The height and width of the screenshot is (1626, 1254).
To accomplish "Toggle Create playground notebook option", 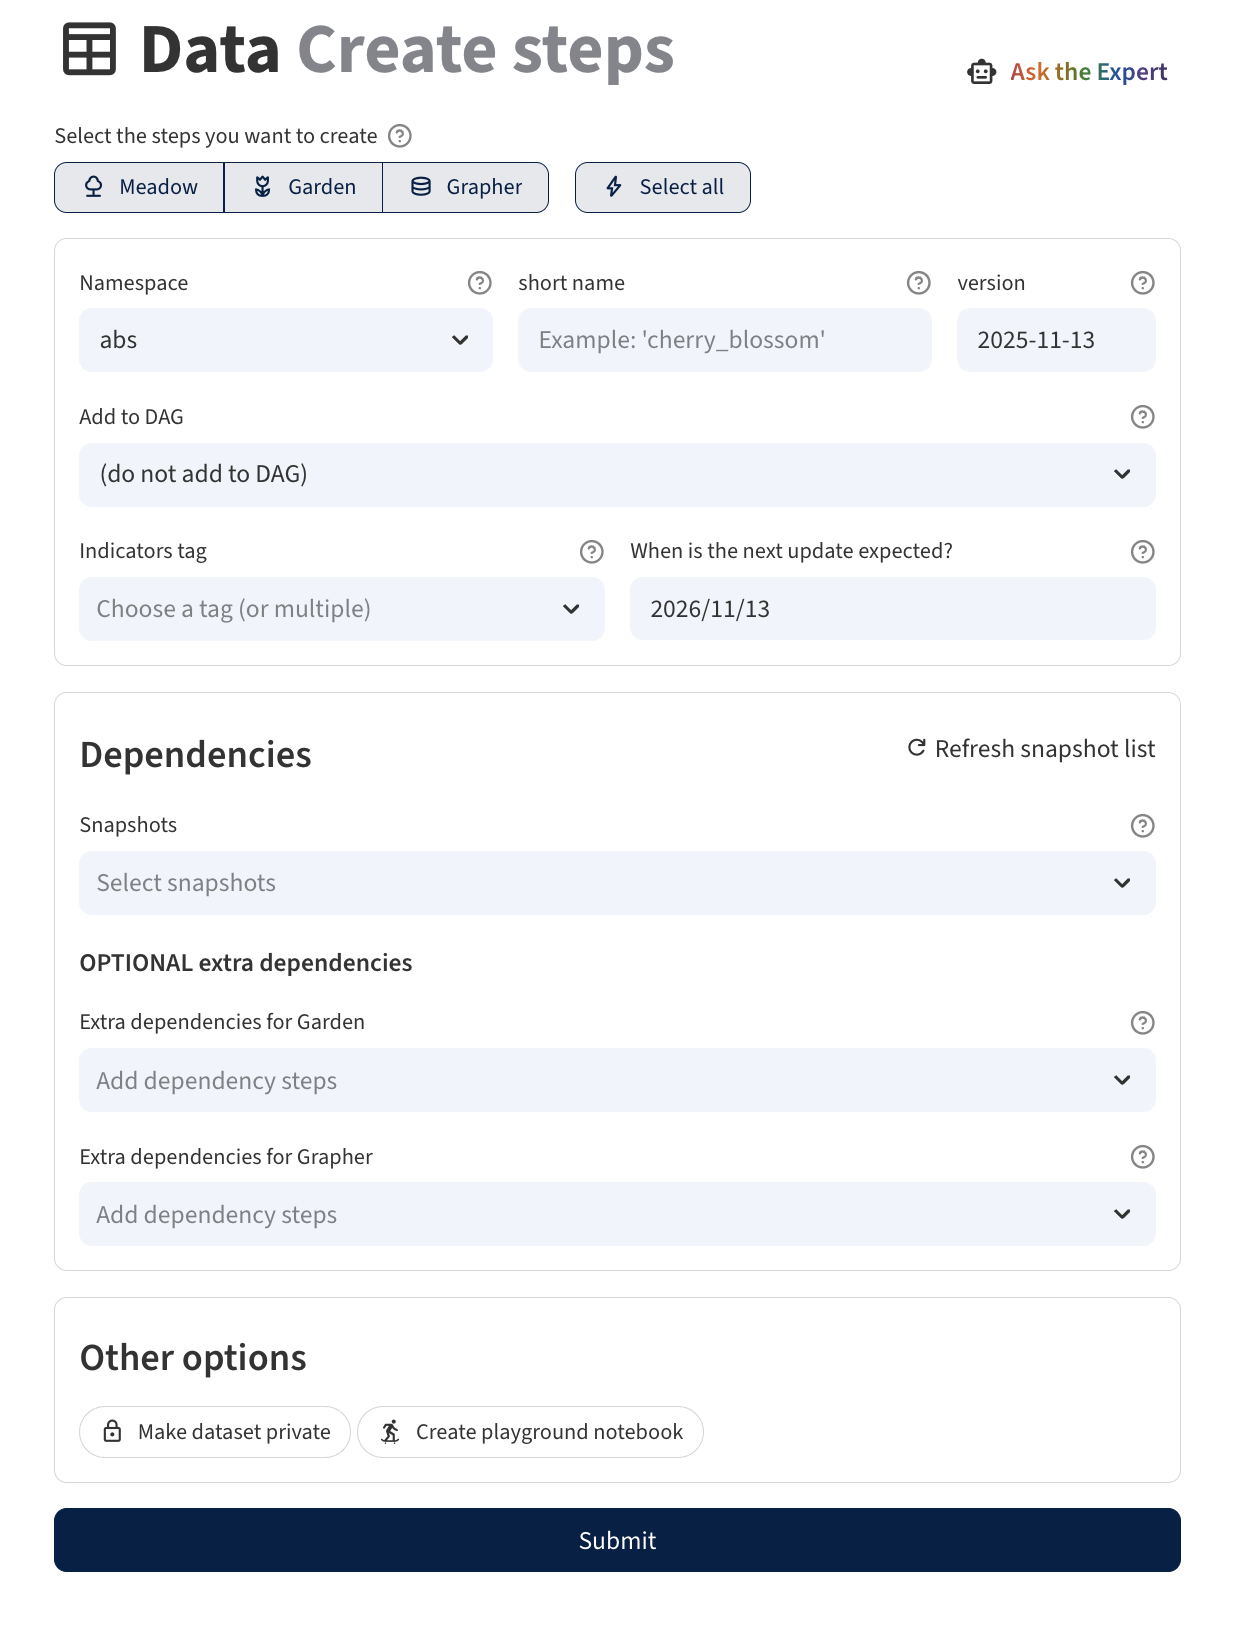I will tap(531, 1432).
